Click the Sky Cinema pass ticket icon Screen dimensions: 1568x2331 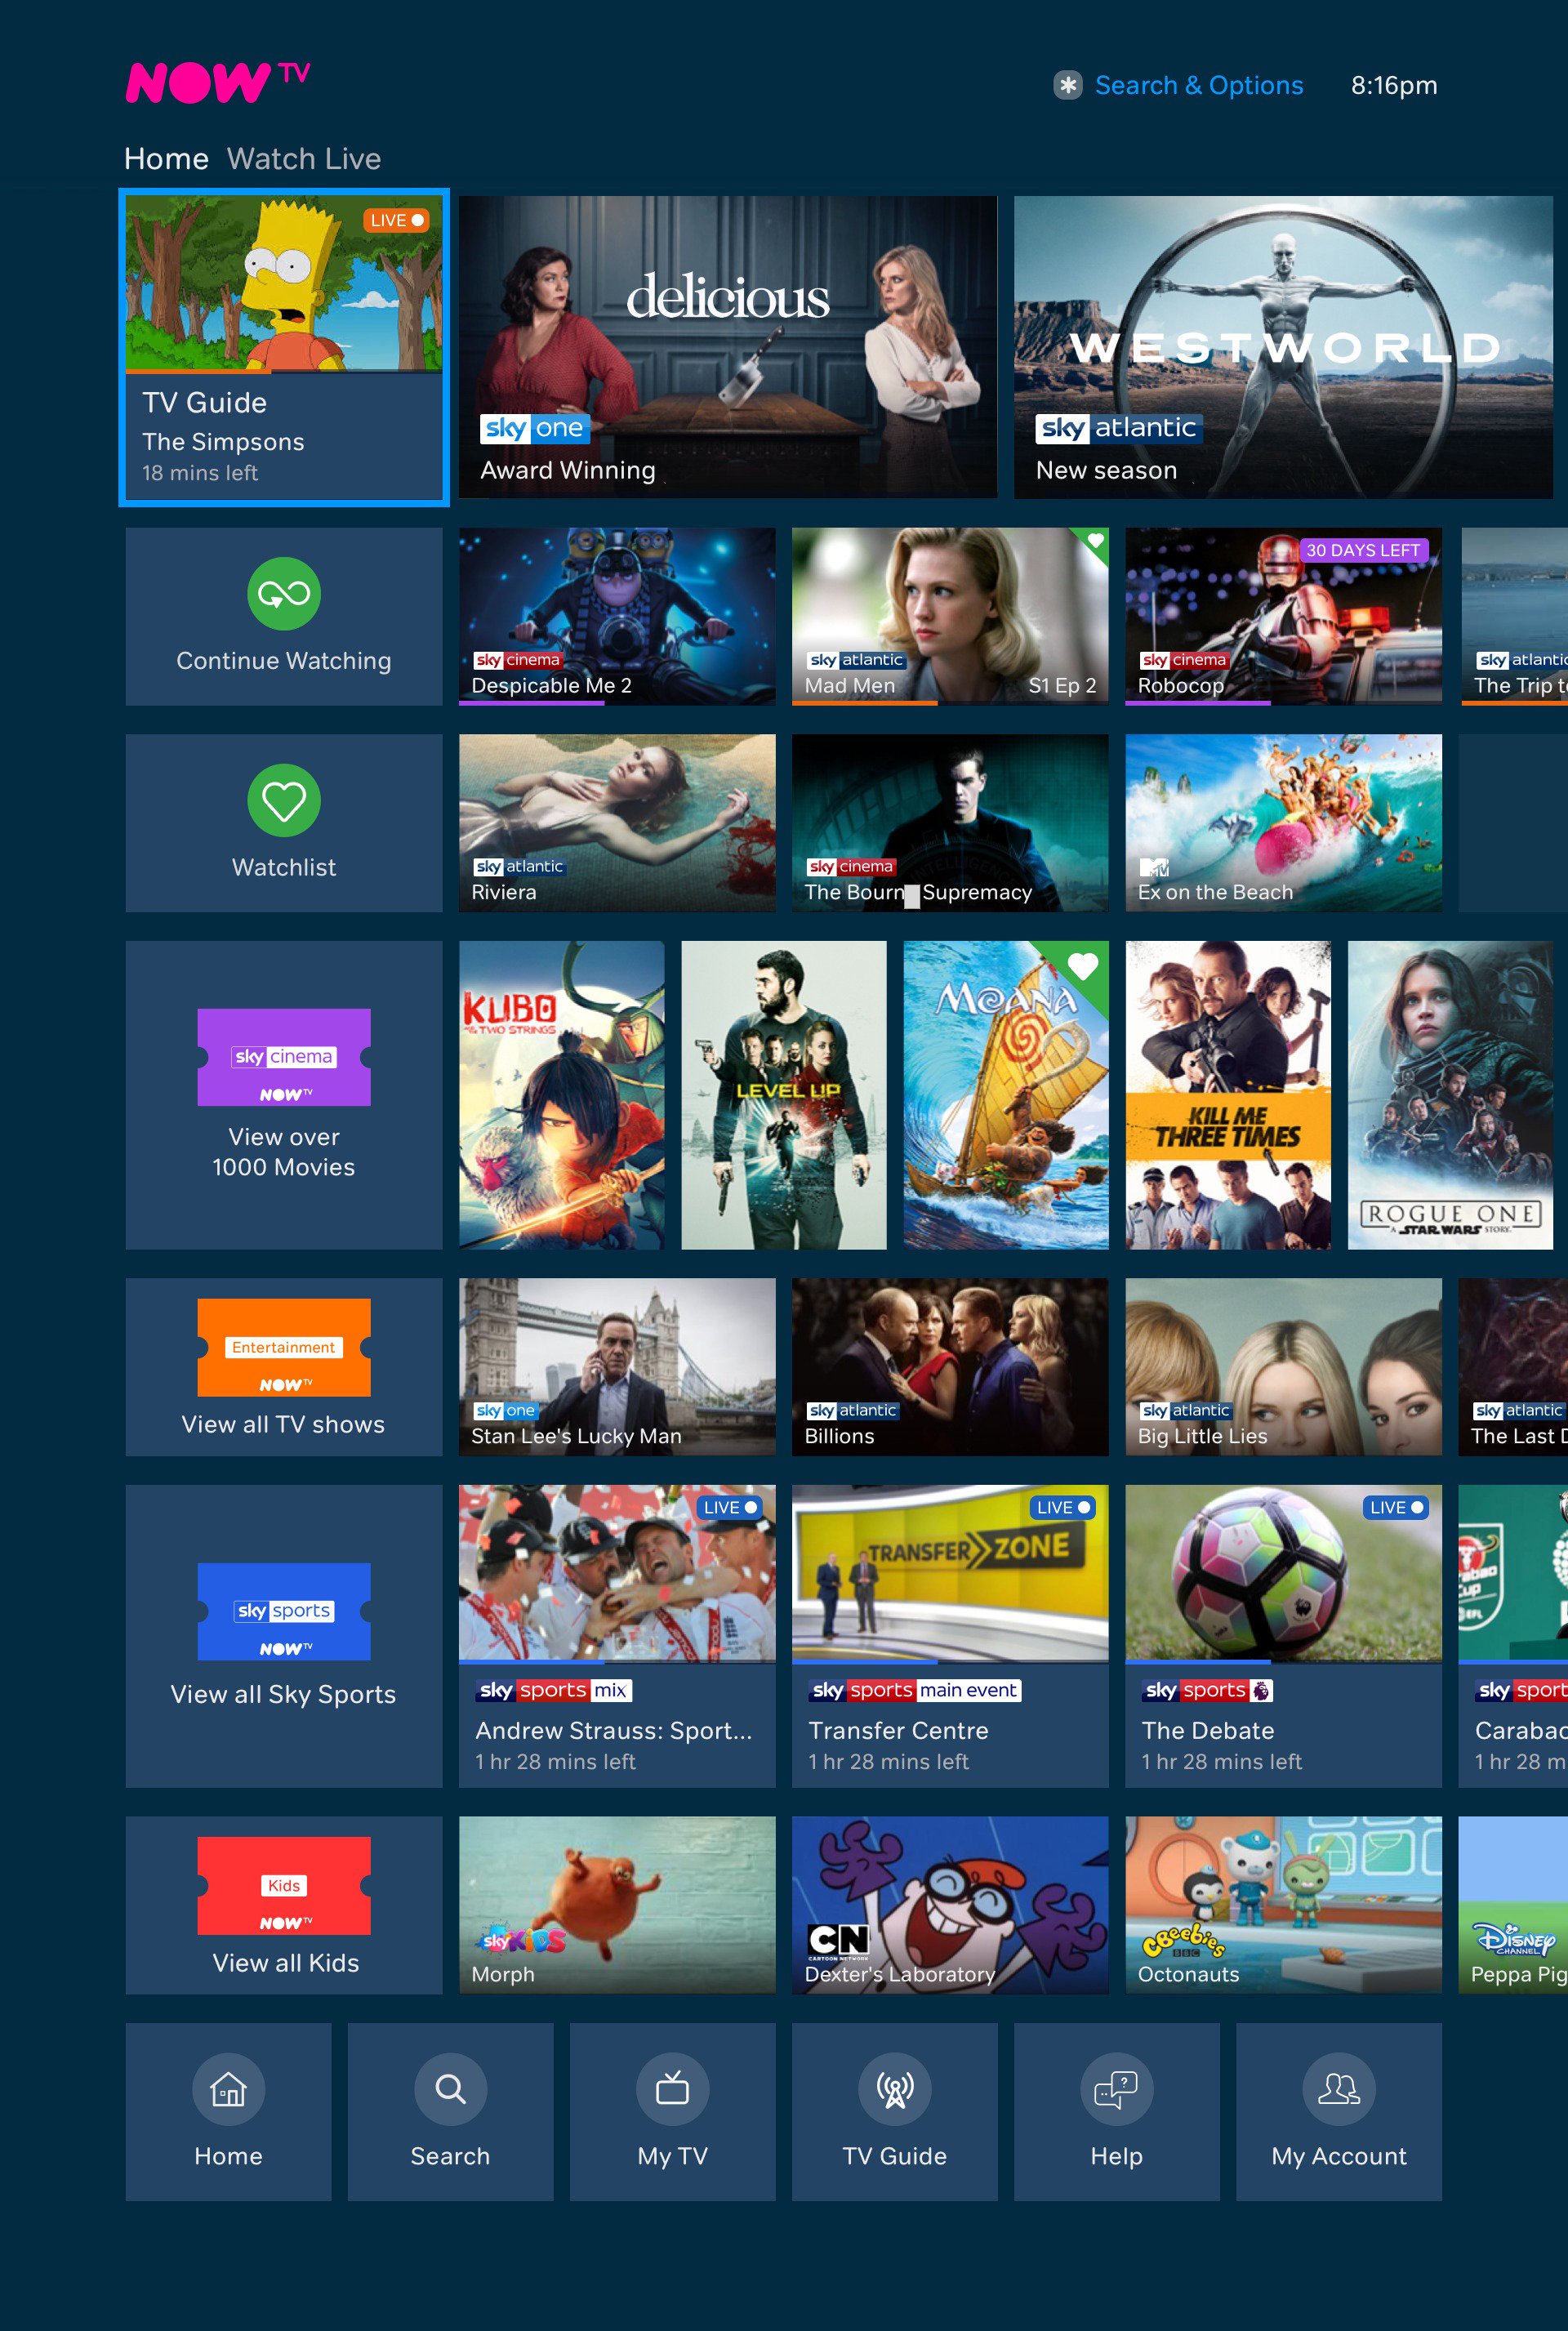point(284,1057)
